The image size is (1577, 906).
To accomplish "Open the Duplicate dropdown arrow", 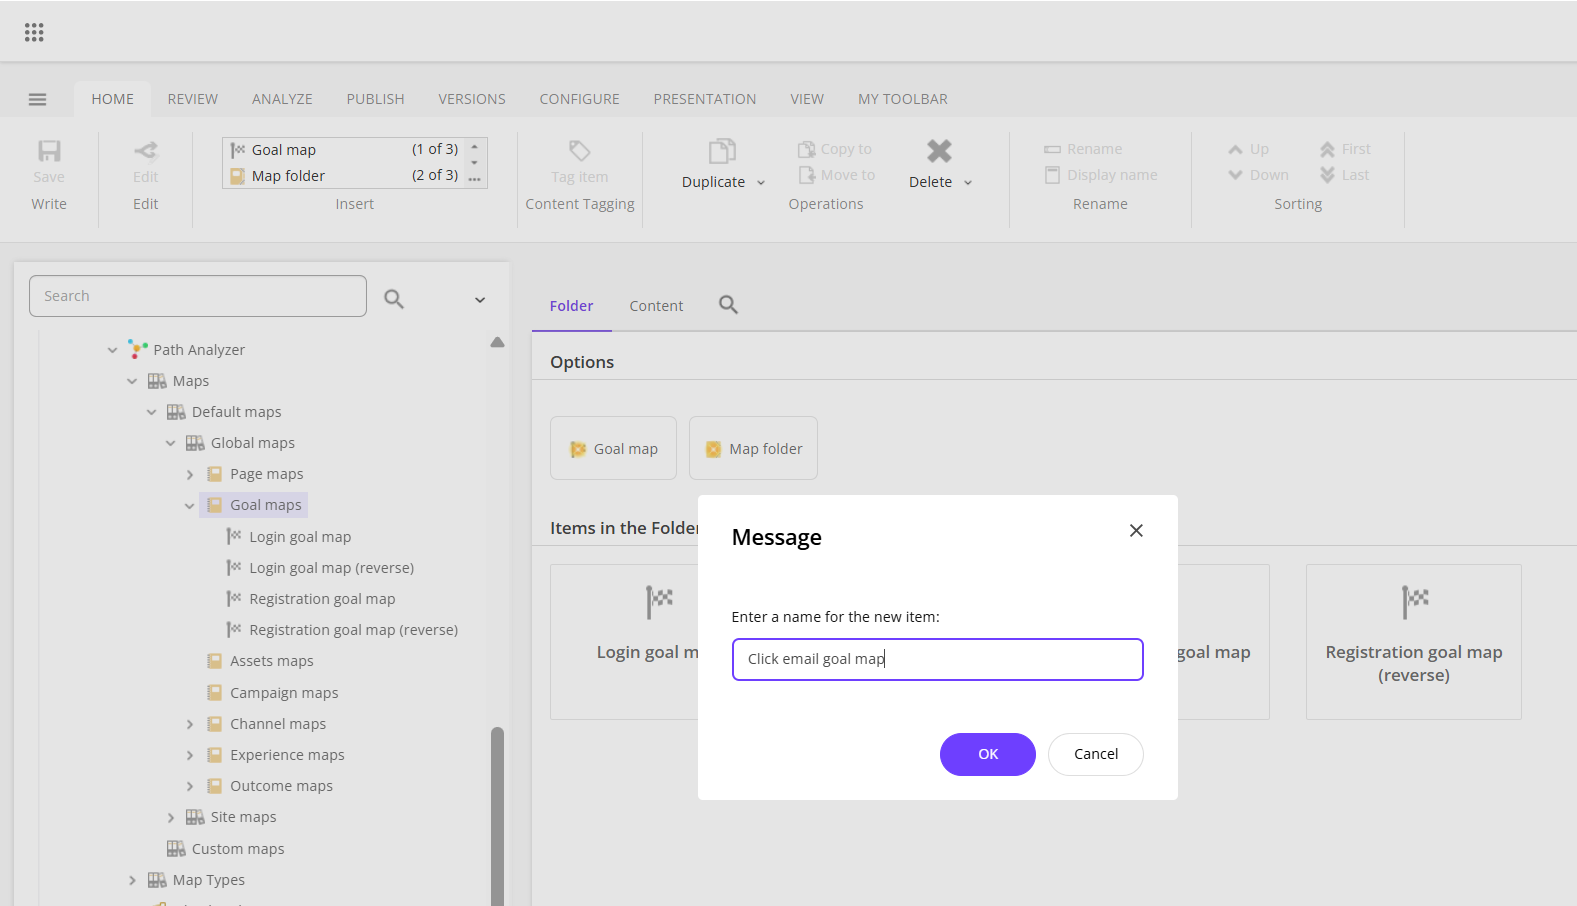I will 761,183.
